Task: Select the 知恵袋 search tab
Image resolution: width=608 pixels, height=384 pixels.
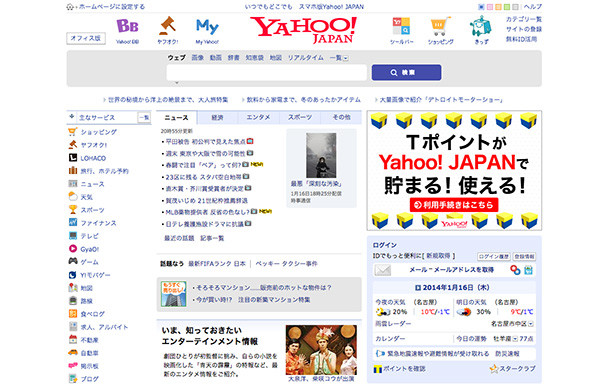Action: pos(255,58)
